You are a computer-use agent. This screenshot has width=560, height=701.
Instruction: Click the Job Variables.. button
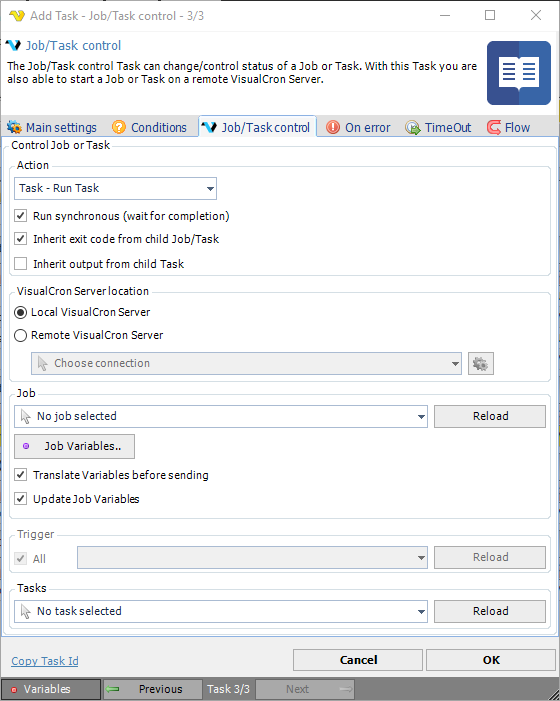74,446
